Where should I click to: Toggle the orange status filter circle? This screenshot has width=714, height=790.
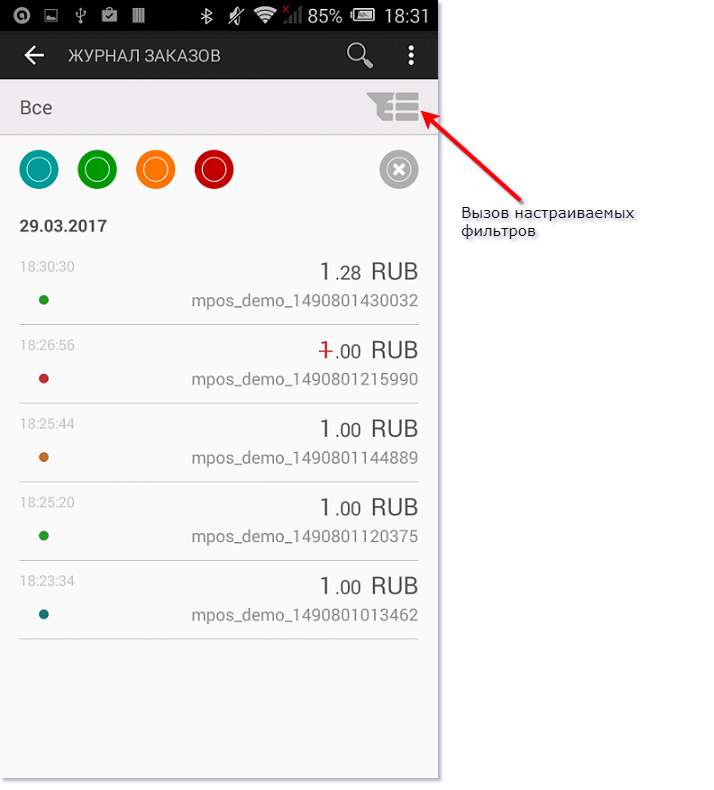[x=156, y=169]
